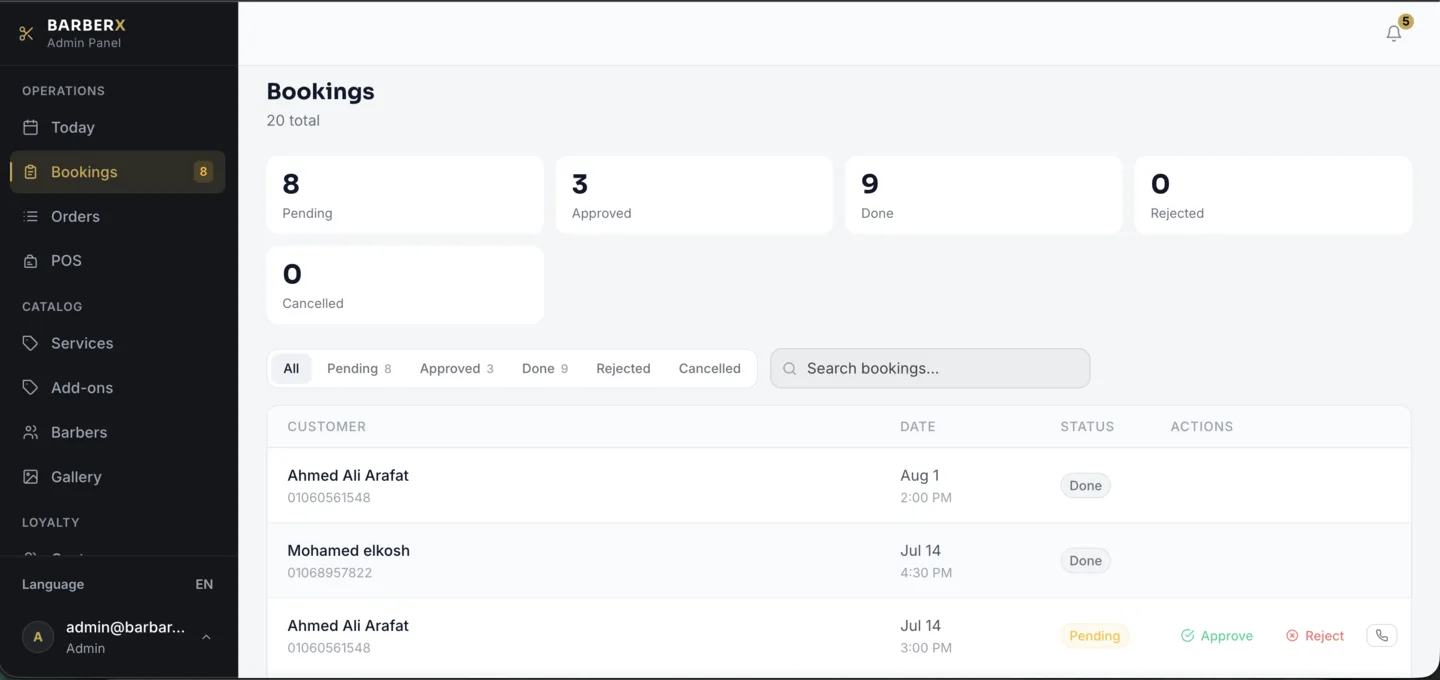Open Add-ons in sidebar
The image size is (1440, 680).
[117, 388]
